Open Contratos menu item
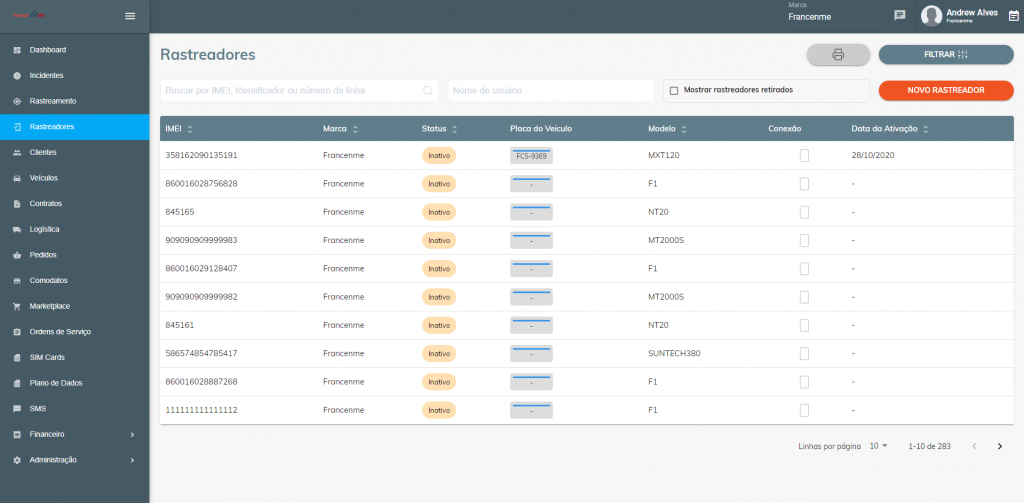The image size is (1024, 503). pyautogui.click(x=74, y=204)
